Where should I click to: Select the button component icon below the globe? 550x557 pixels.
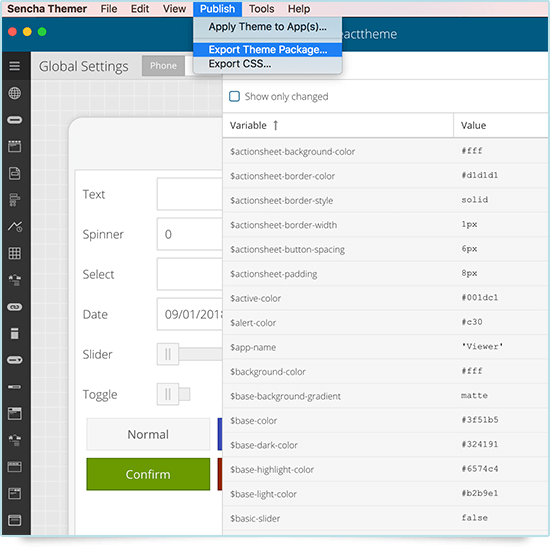click(x=15, y=120)
